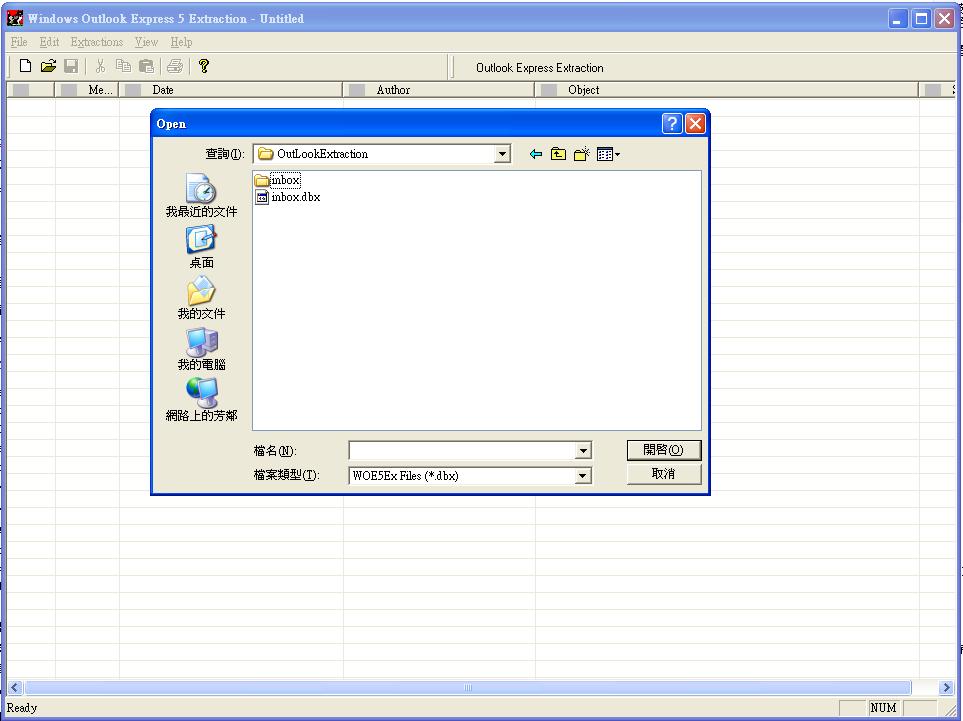Open 我最近的文件 recent documents shortcut
Image resolution: width=963 pixels, height=721 pixels.
click(201, 195)
